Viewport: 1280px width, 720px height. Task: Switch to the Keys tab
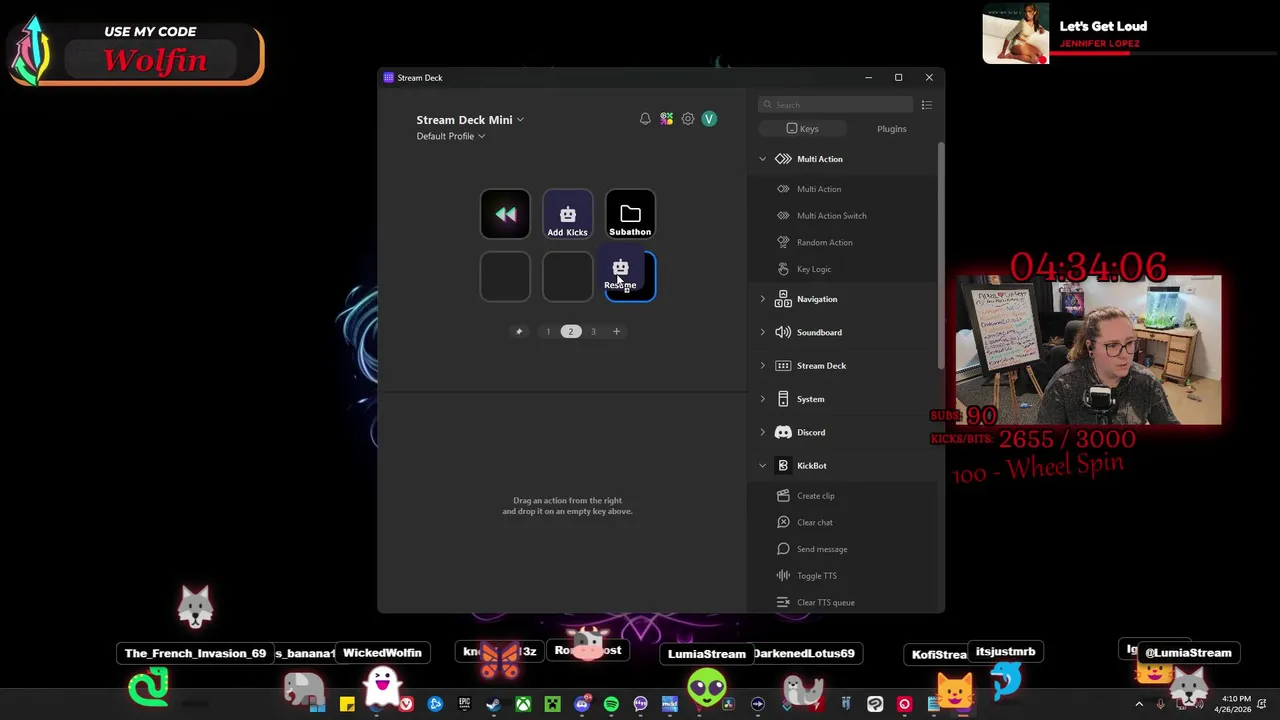(802, 129)
